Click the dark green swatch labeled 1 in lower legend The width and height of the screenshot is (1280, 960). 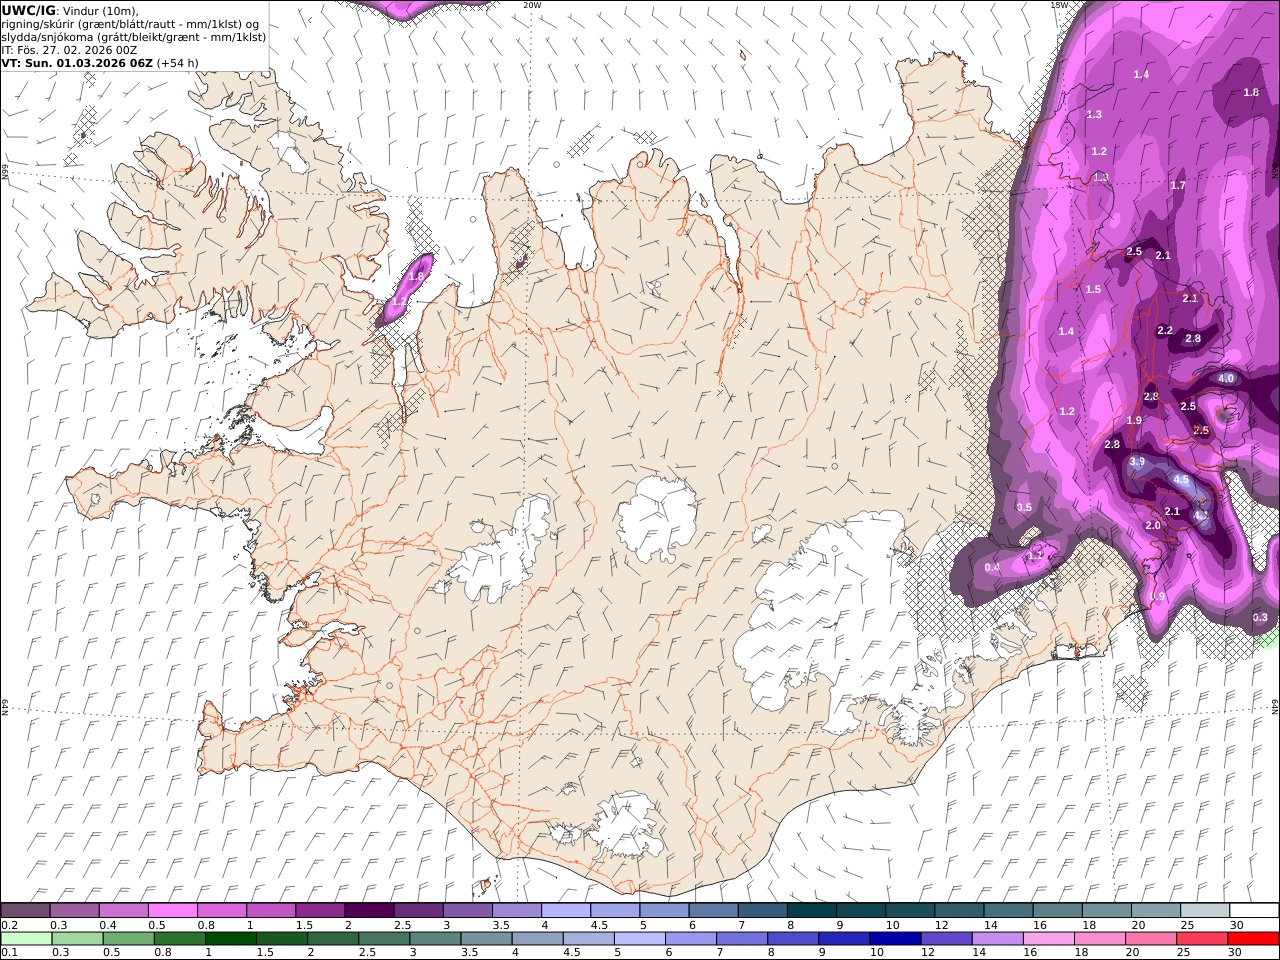click(x=231, y=939)
